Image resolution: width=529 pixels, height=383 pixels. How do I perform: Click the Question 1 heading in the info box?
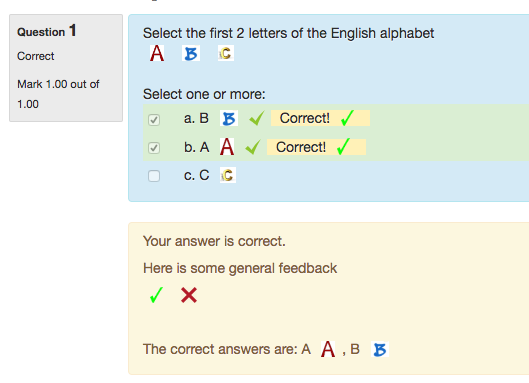(47, 31)
